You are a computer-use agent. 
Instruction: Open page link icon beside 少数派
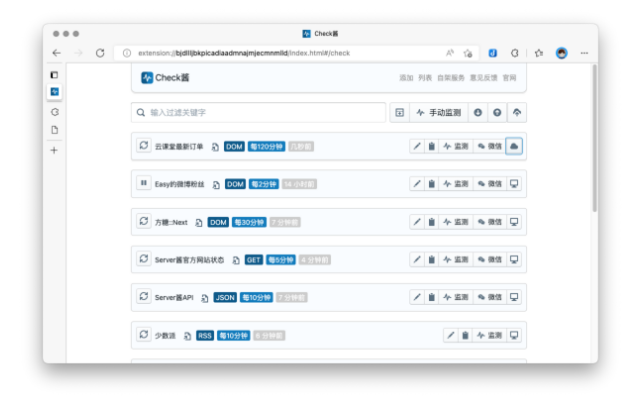click(x=187, y=336)
